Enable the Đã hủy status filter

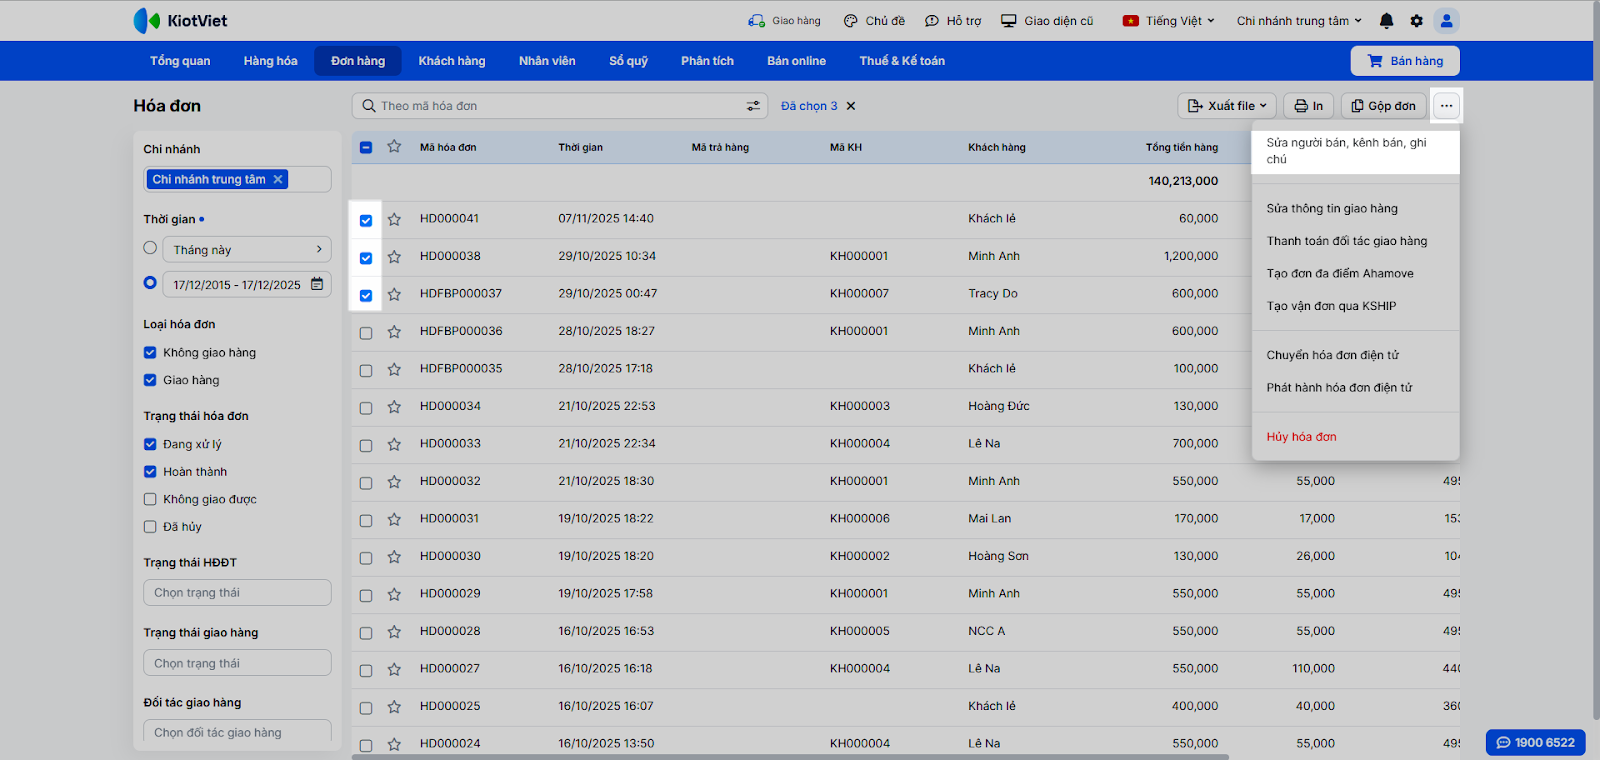click(150, 527)
